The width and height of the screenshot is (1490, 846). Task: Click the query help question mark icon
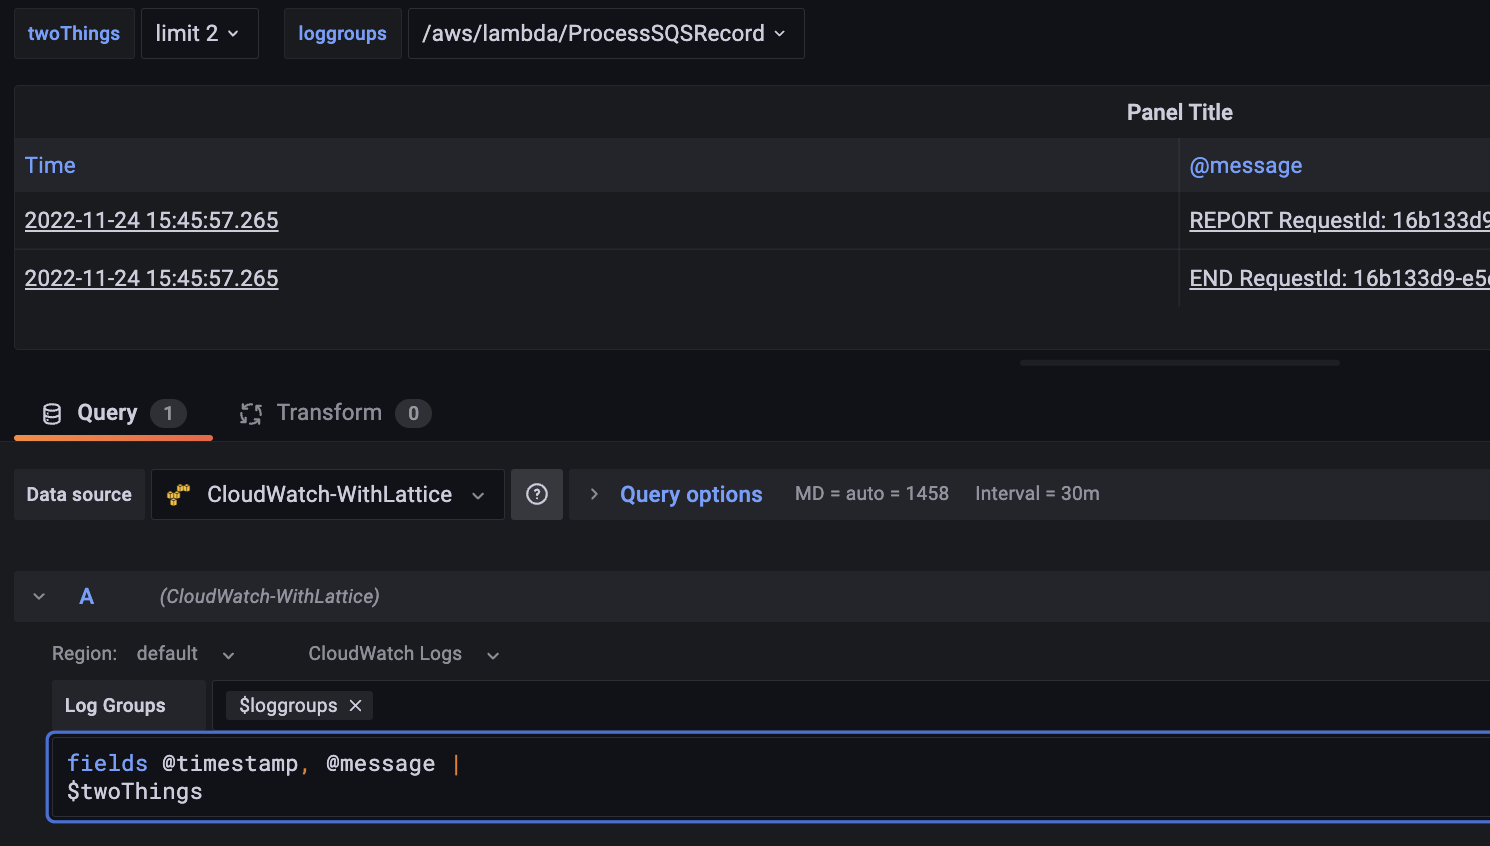(x=537, y=493)
